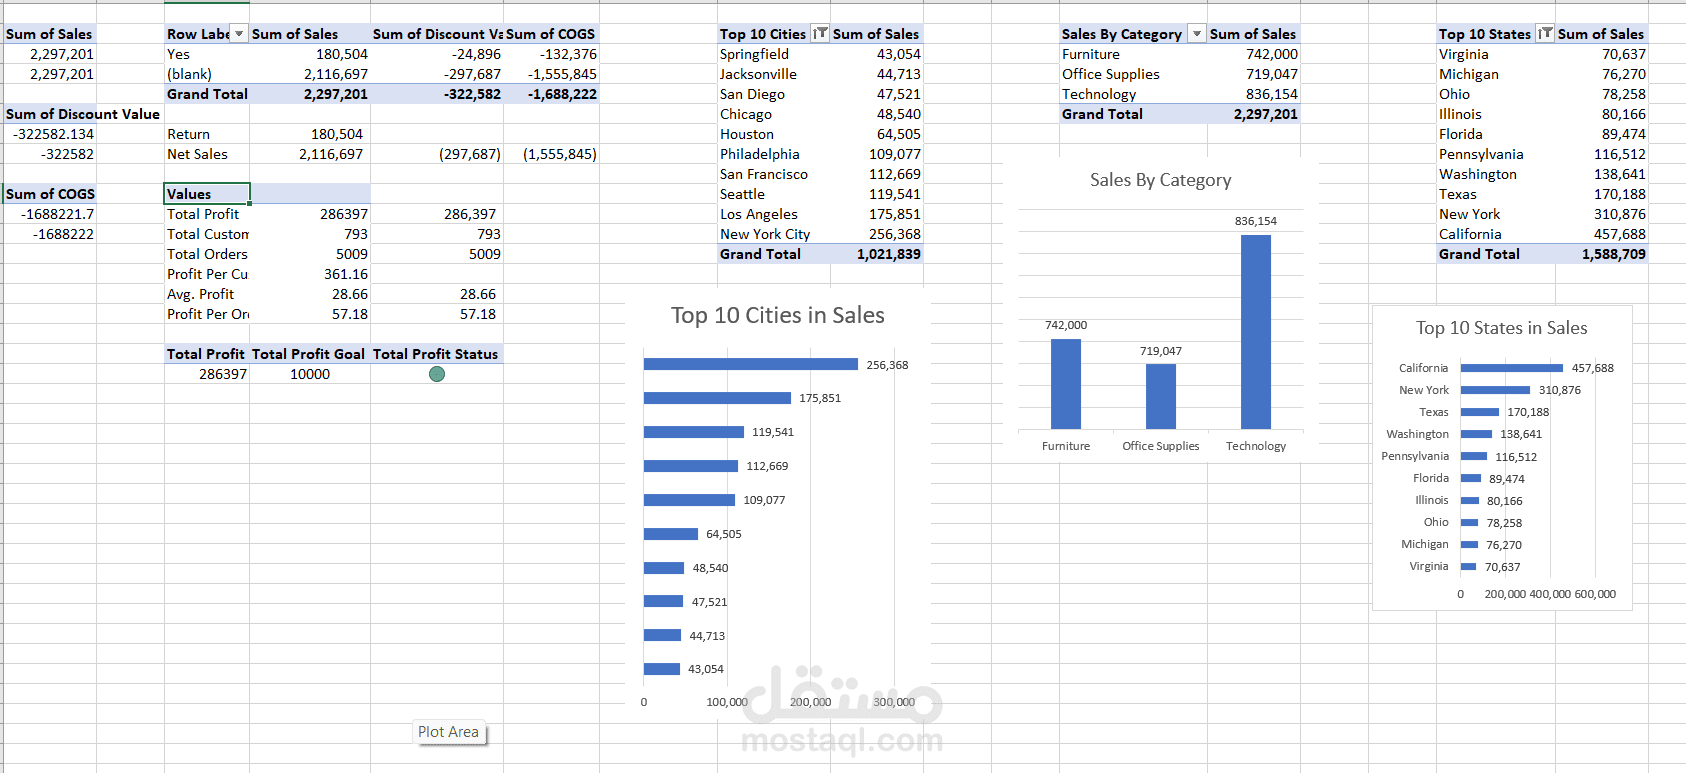Select the Total Profit Goal header cell
Viewport: 1686px width, 773px height.
point(310,354)
